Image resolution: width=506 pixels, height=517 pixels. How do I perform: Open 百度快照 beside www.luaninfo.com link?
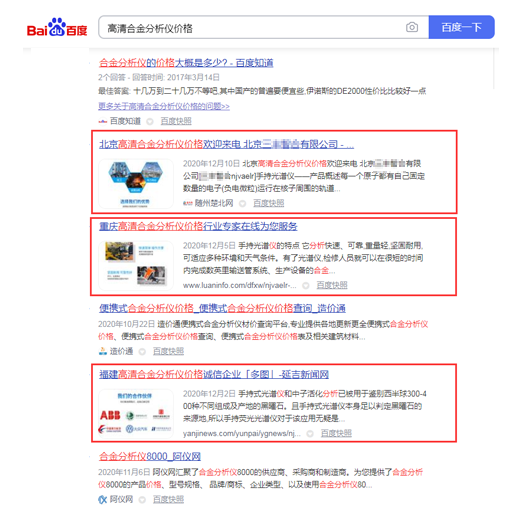332,285
